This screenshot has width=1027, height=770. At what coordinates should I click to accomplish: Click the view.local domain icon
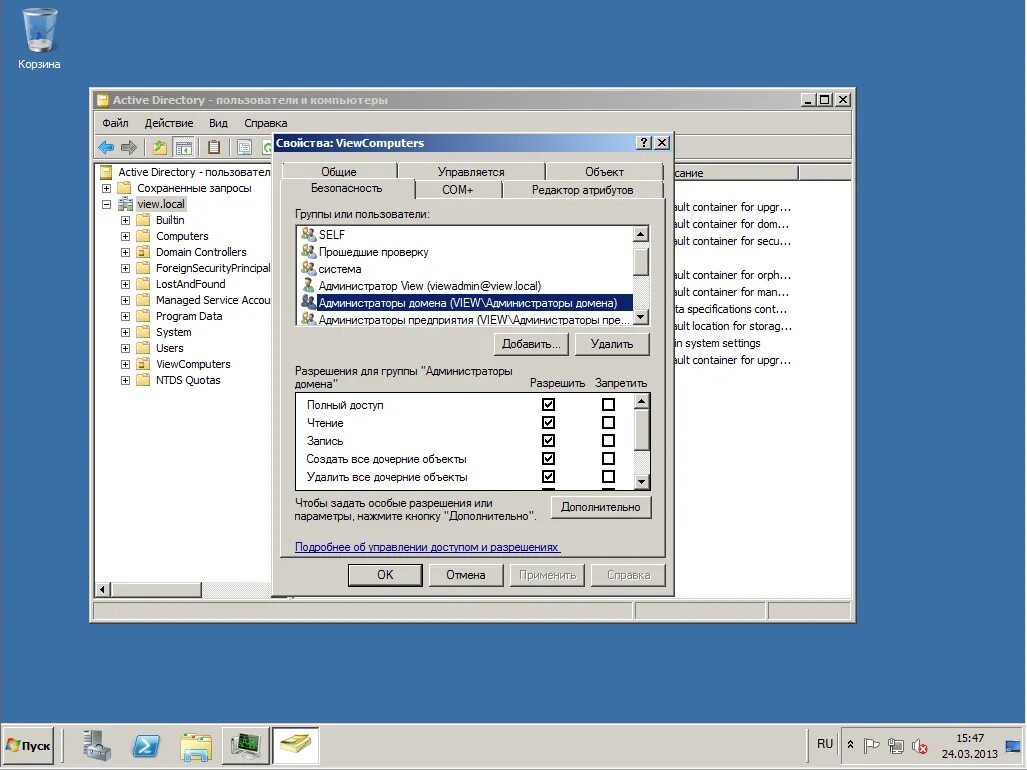[126, 204]
